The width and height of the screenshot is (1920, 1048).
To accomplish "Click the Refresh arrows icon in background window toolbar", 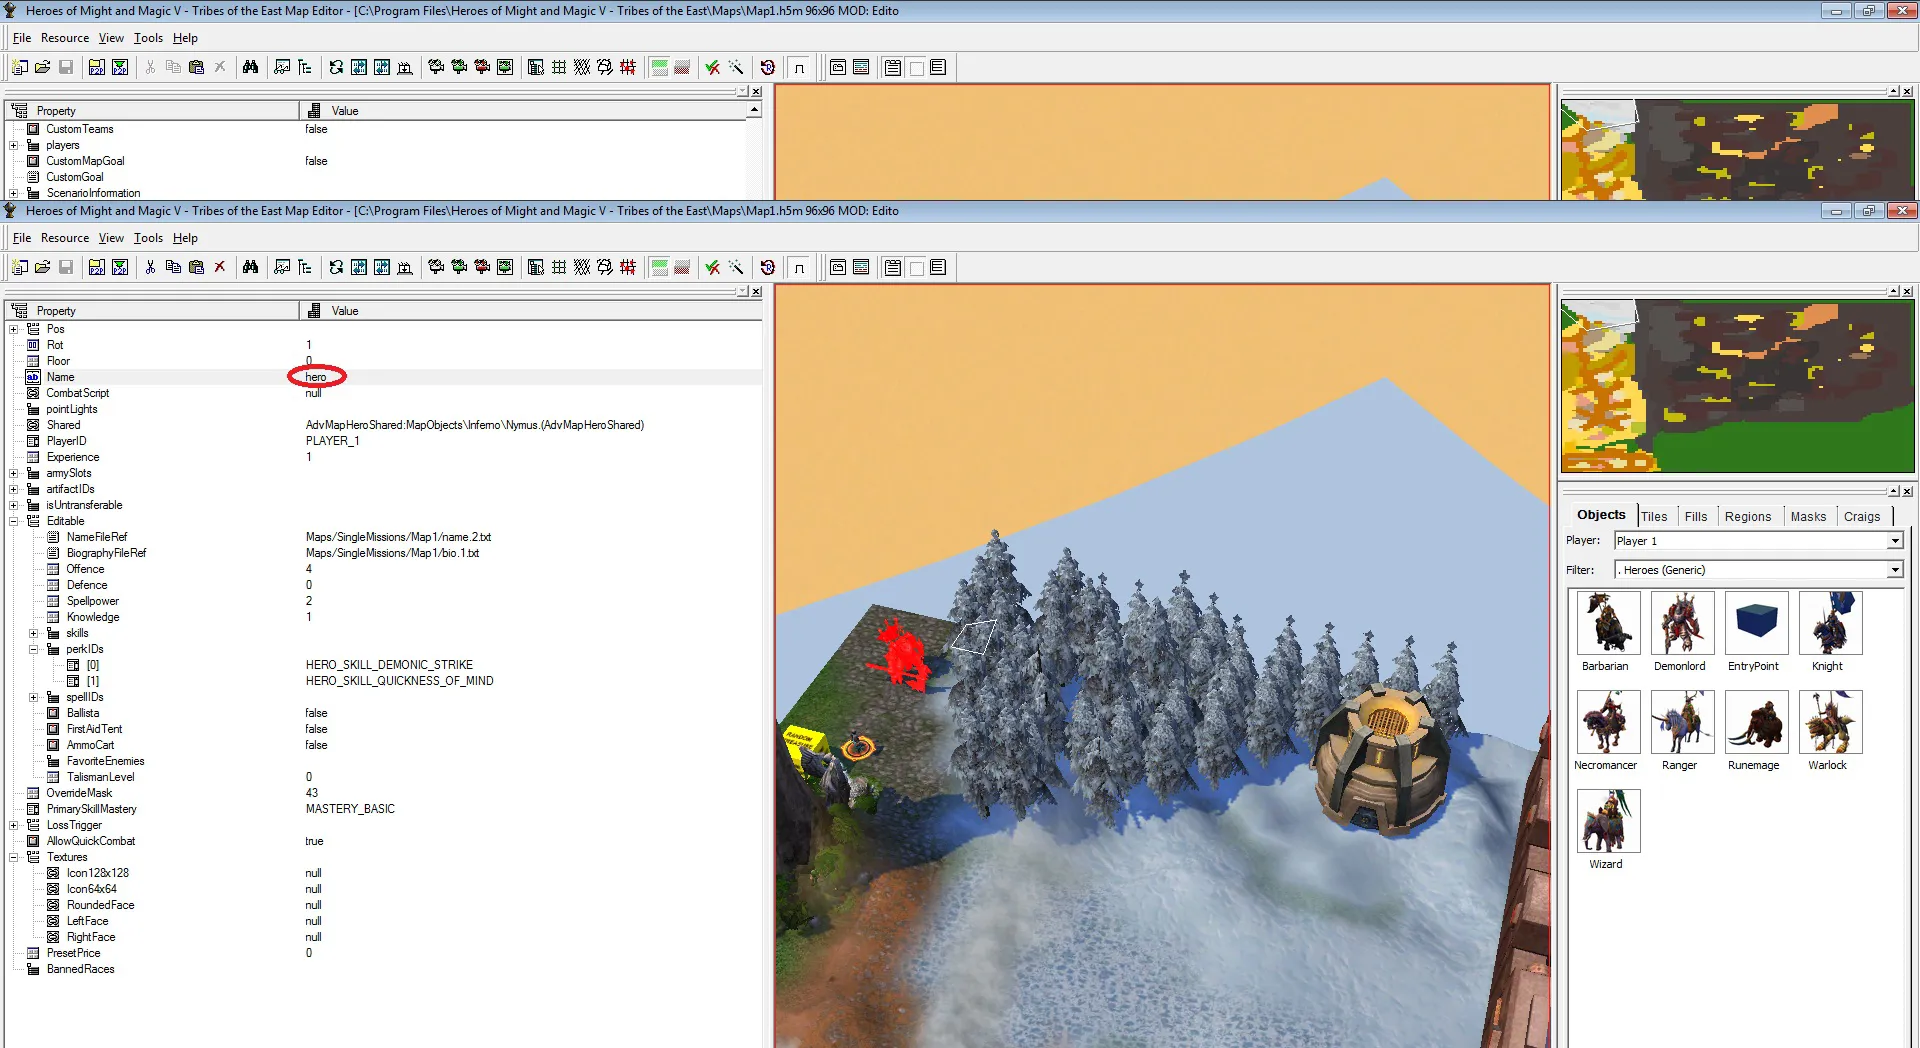I will (336, 67).
